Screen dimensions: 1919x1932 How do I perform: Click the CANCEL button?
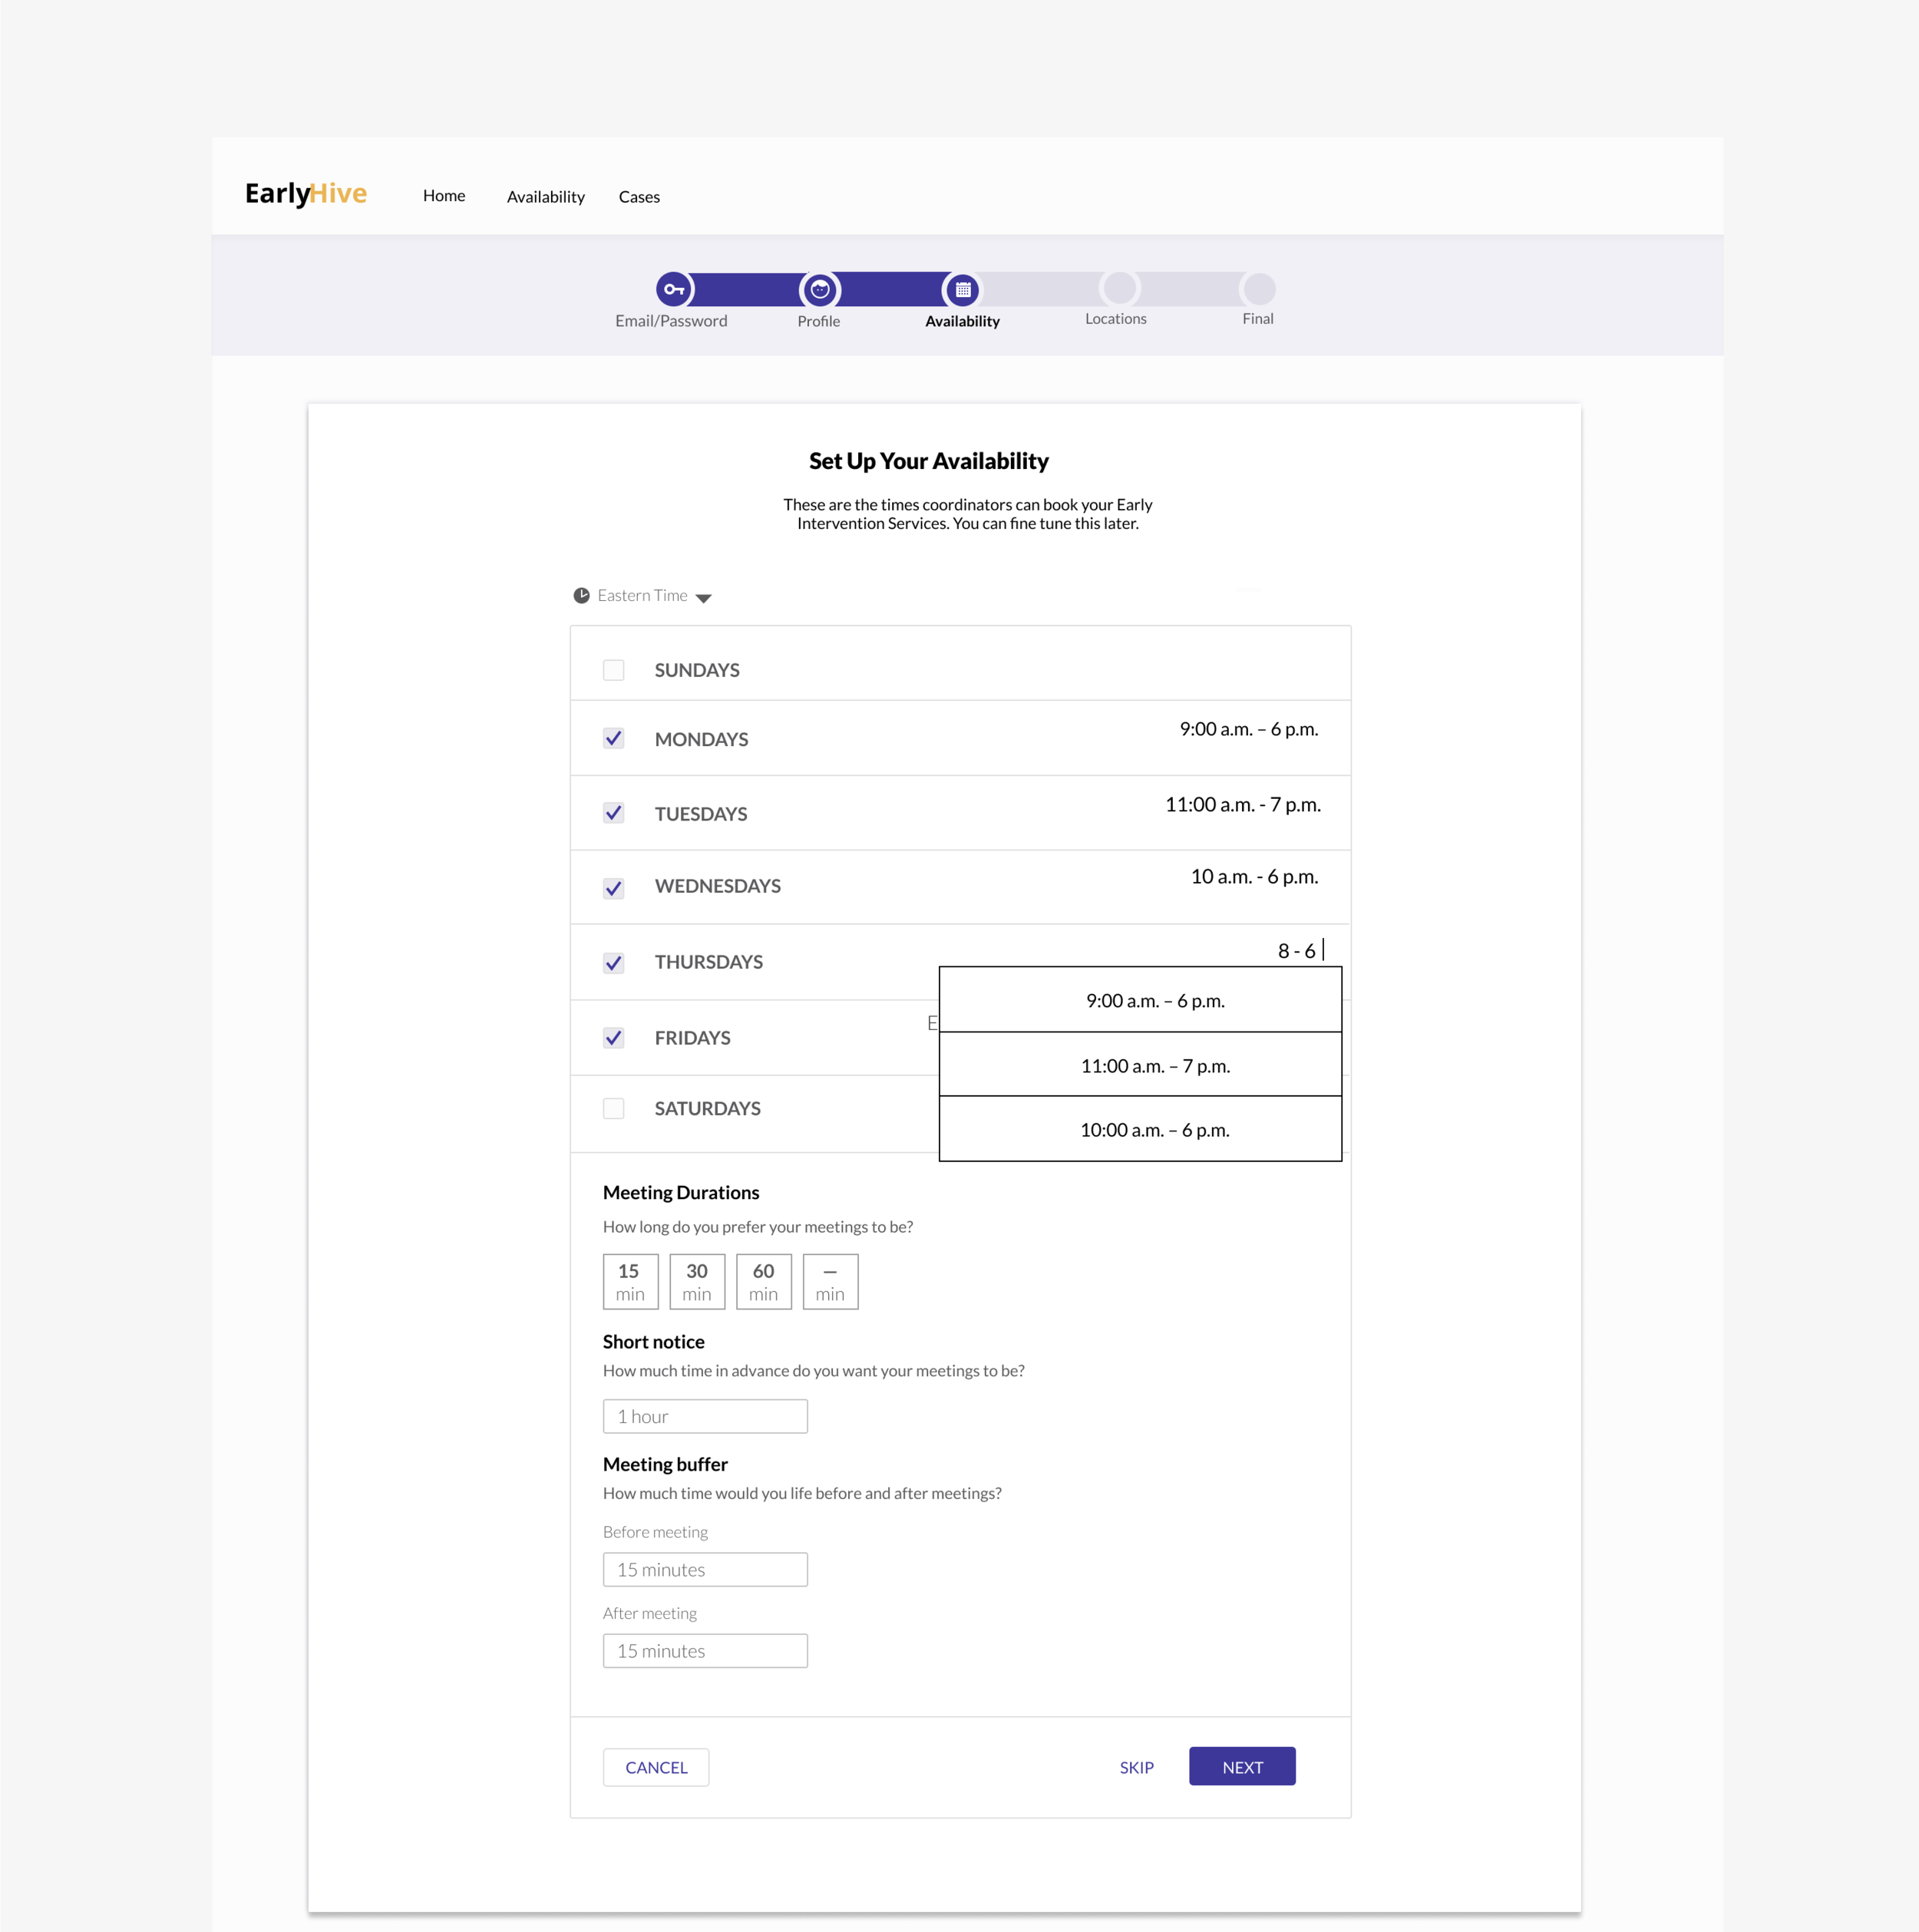point(656,1768)
